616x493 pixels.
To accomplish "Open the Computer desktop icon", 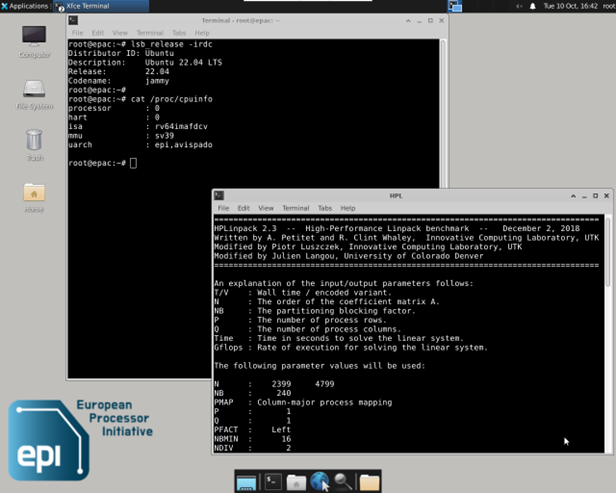I will click(x=34, y=38).
